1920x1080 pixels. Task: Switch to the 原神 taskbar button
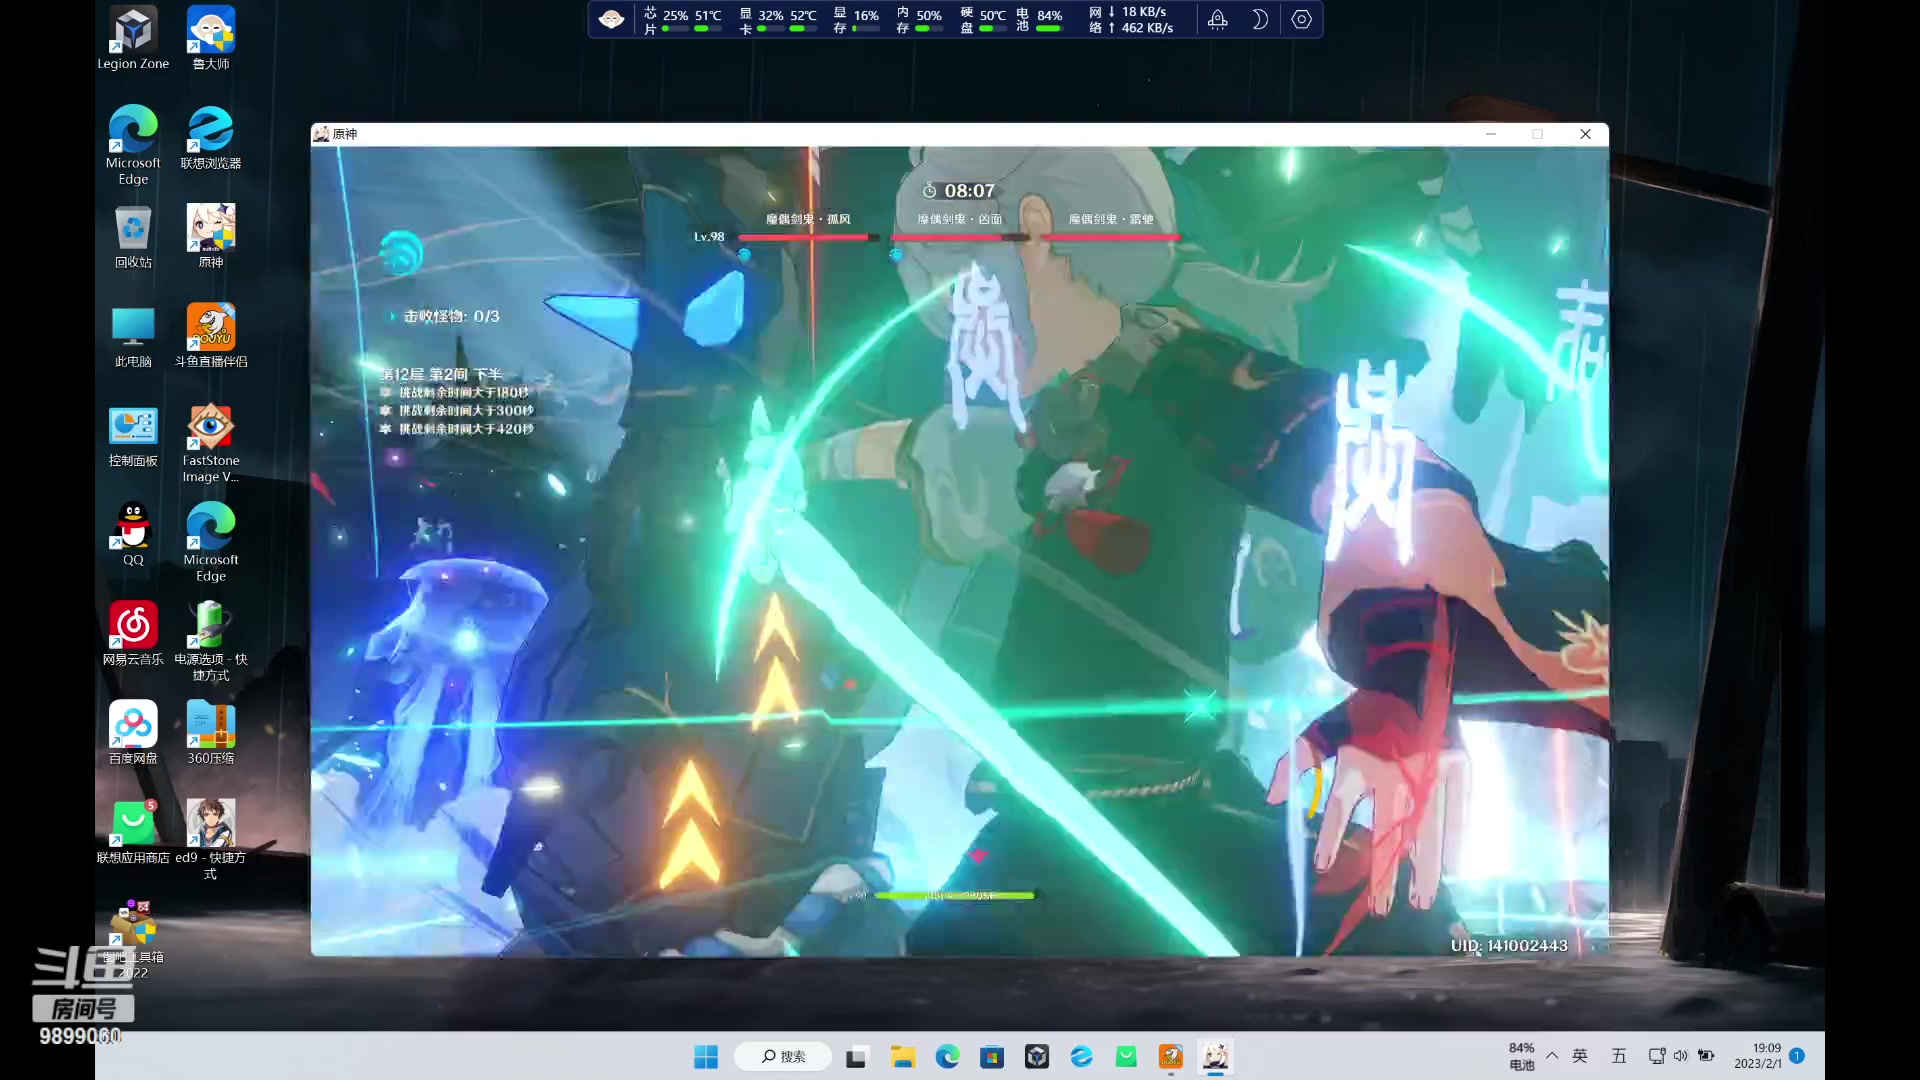1216,1056
